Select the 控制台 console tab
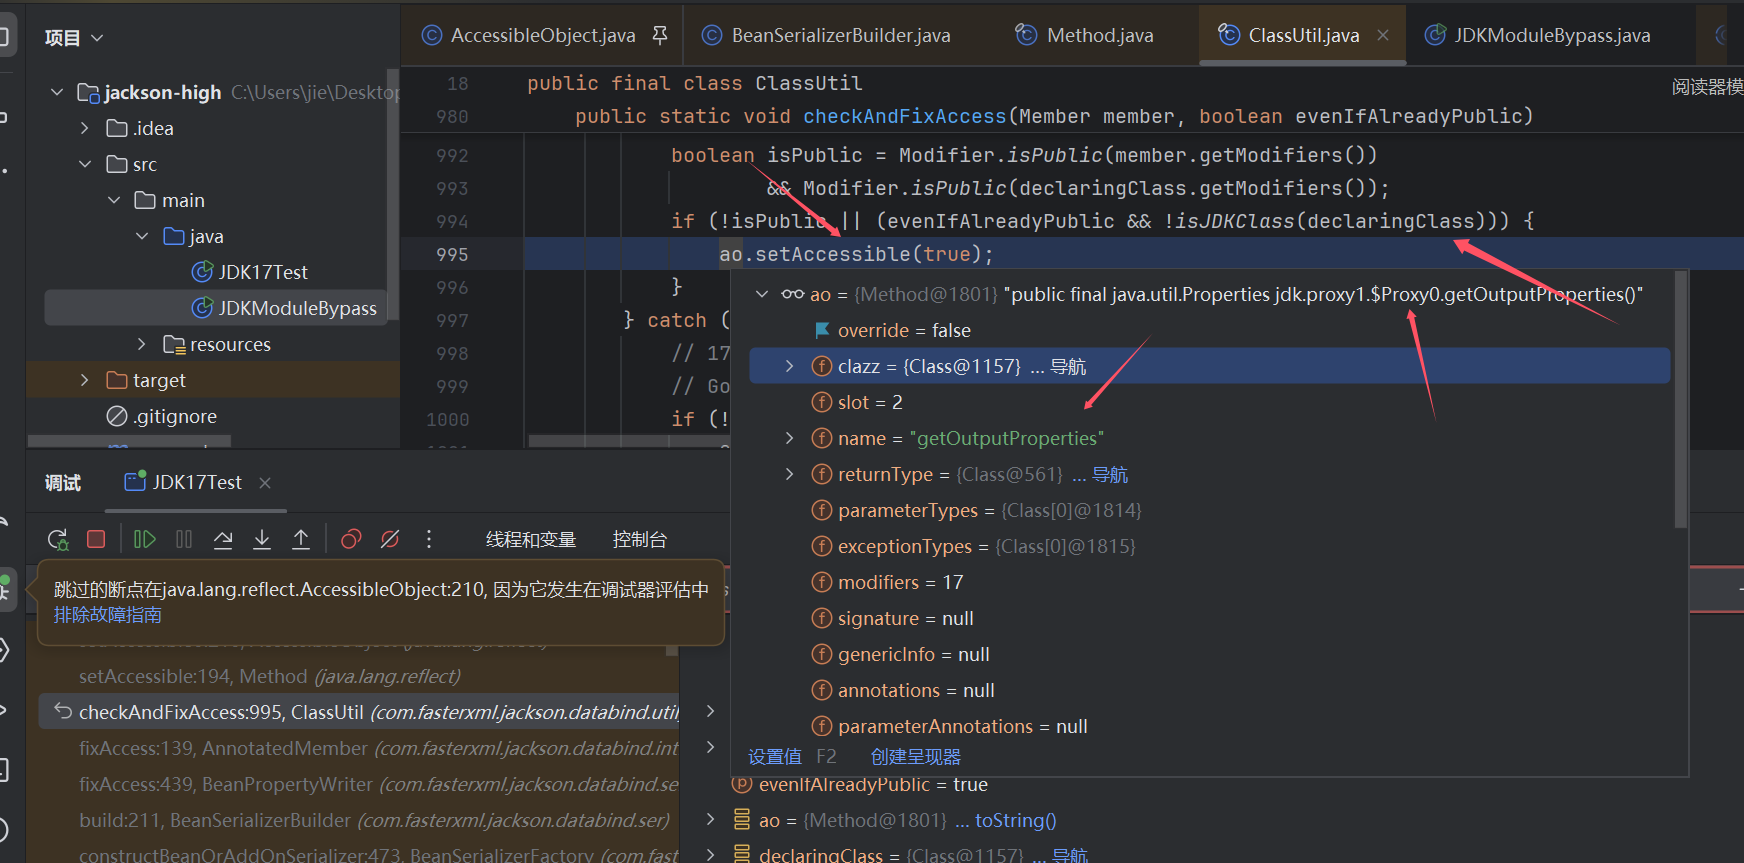 (x=640, y=540)
